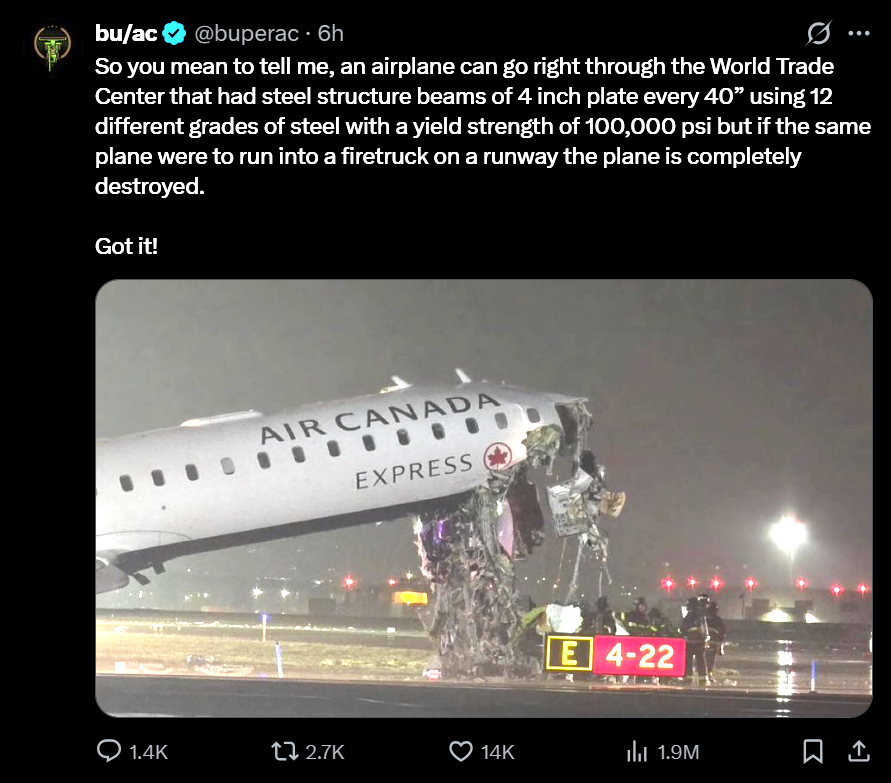Click the 6h timestamp
The width and height of the screenshot is (891, 783).
[x=331, y=33]
